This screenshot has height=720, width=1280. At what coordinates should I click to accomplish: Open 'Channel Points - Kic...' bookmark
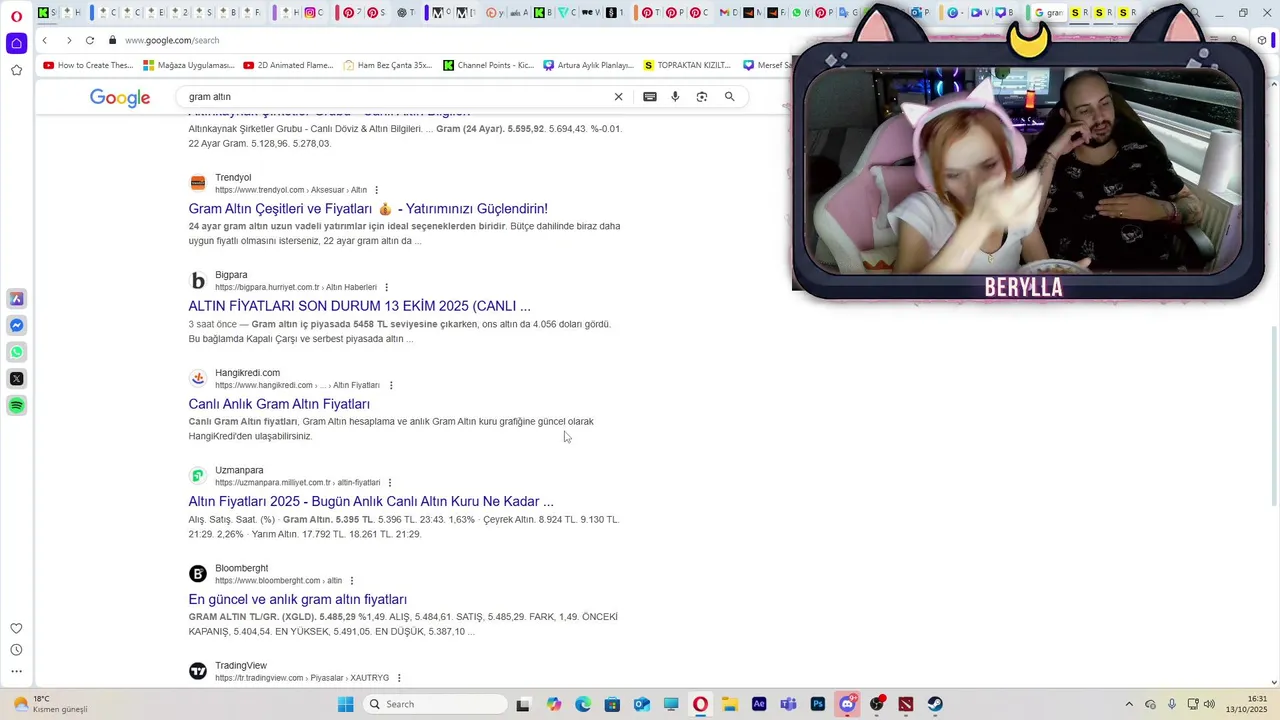point(488,65)
